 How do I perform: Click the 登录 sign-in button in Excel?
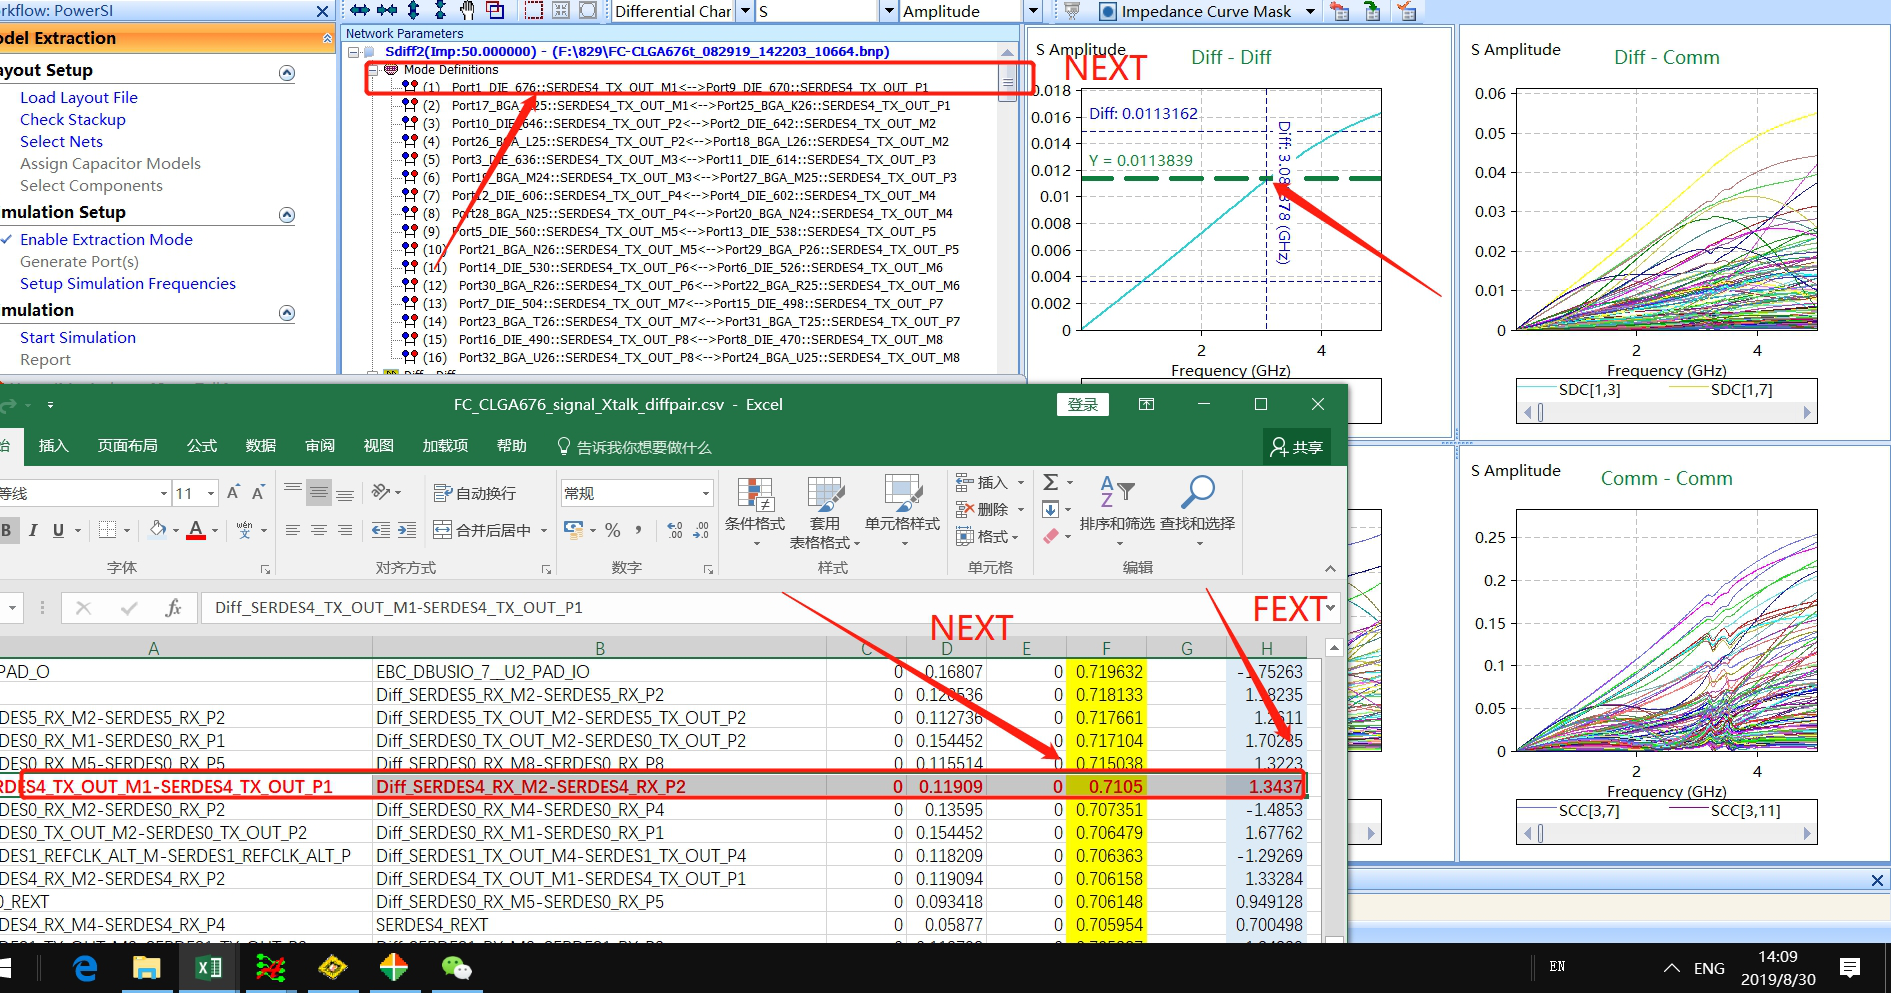(1083, 404)
